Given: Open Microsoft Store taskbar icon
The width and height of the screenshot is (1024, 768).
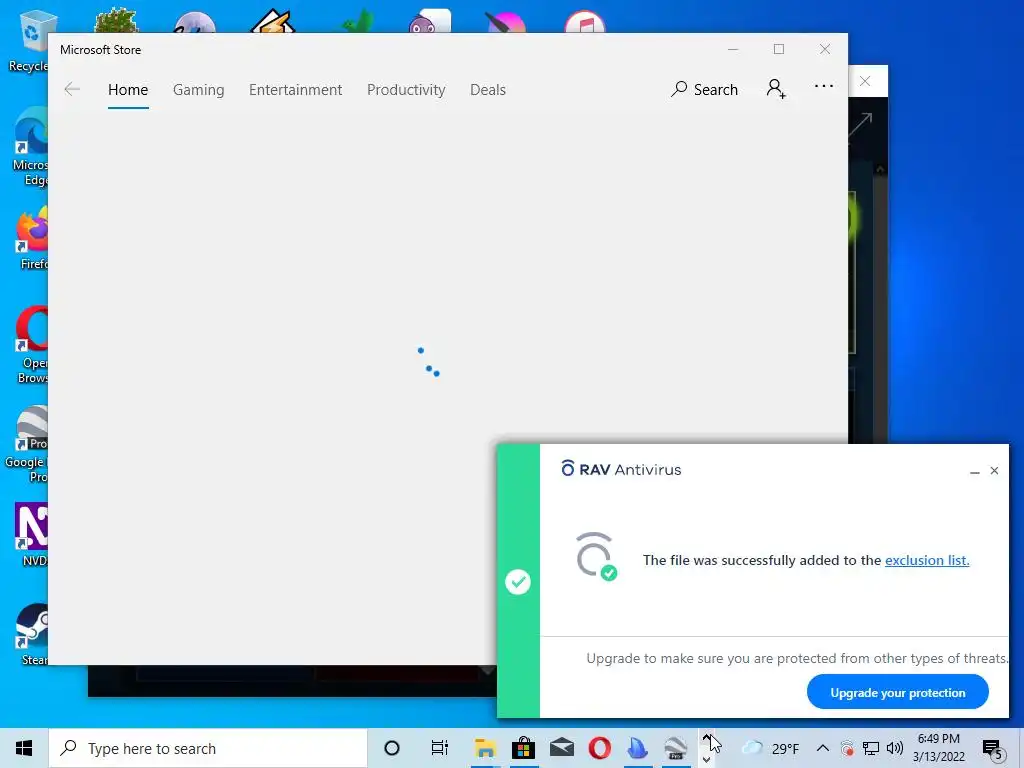Looking at the screenshot, I should 523,748.
